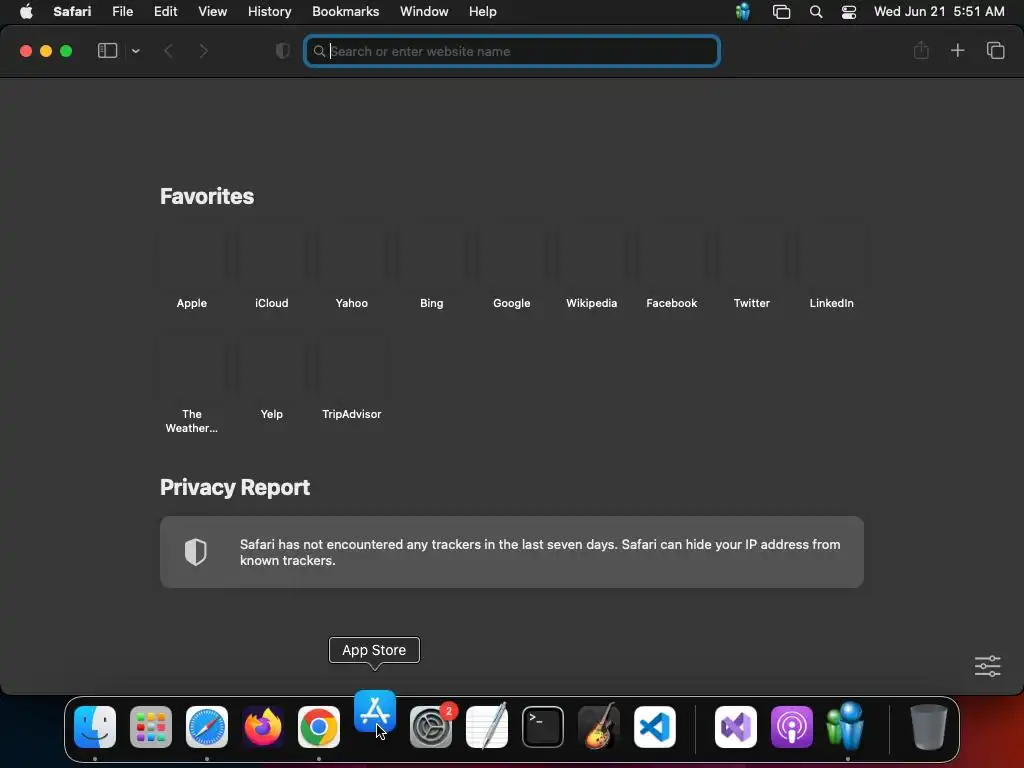This screenshot has height=768, width=1024.
Task: Open the App Store from the Dock
Action: click(375, 712)
